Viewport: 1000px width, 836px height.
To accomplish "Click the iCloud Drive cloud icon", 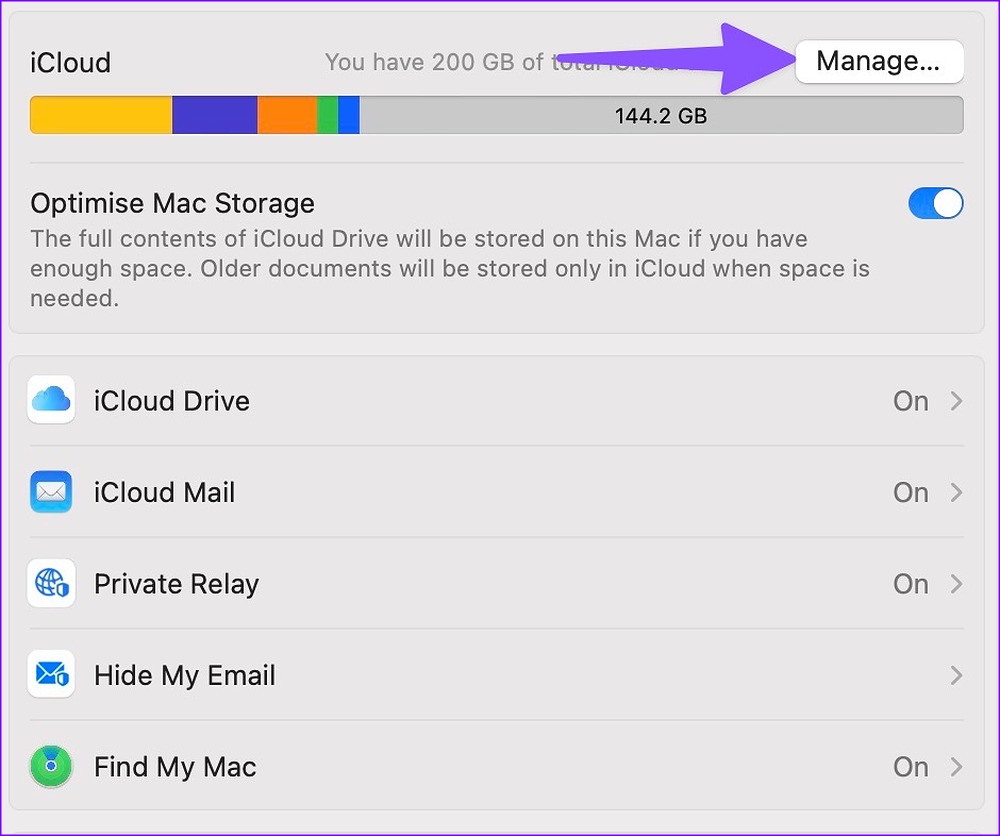I will (x=51, y=401).
